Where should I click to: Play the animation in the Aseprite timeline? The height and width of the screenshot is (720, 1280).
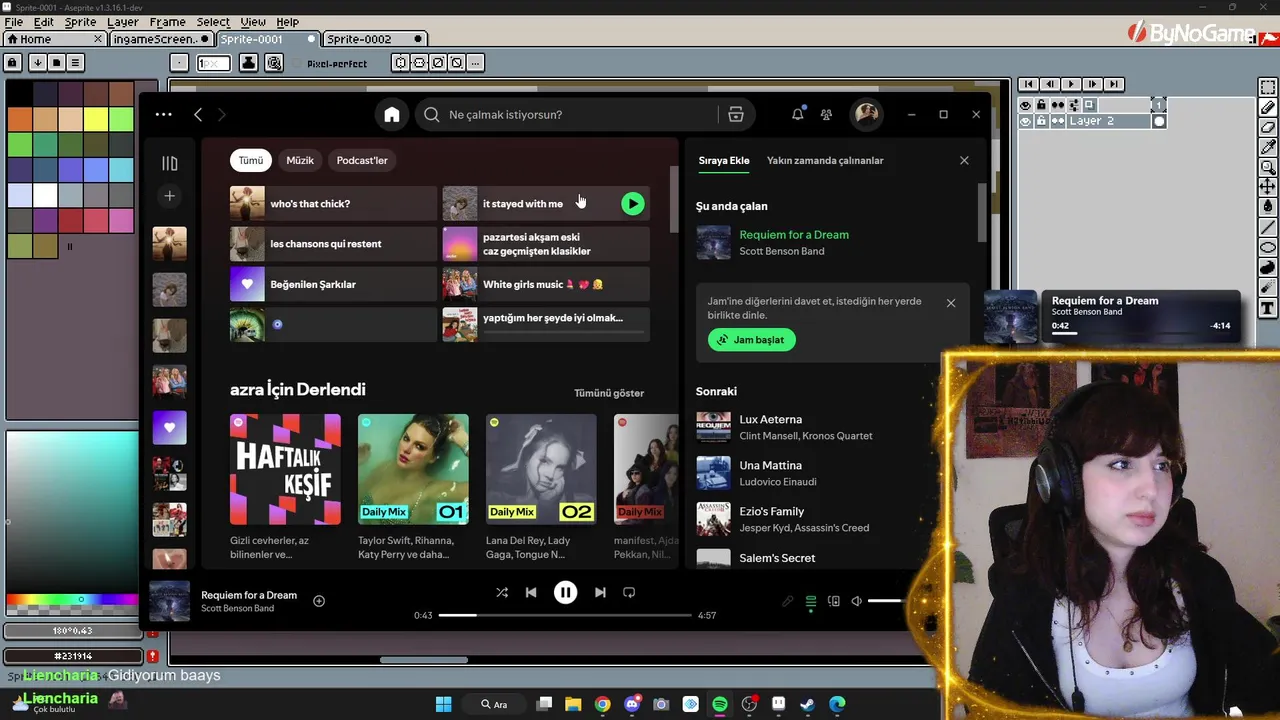pos(1071,84)
